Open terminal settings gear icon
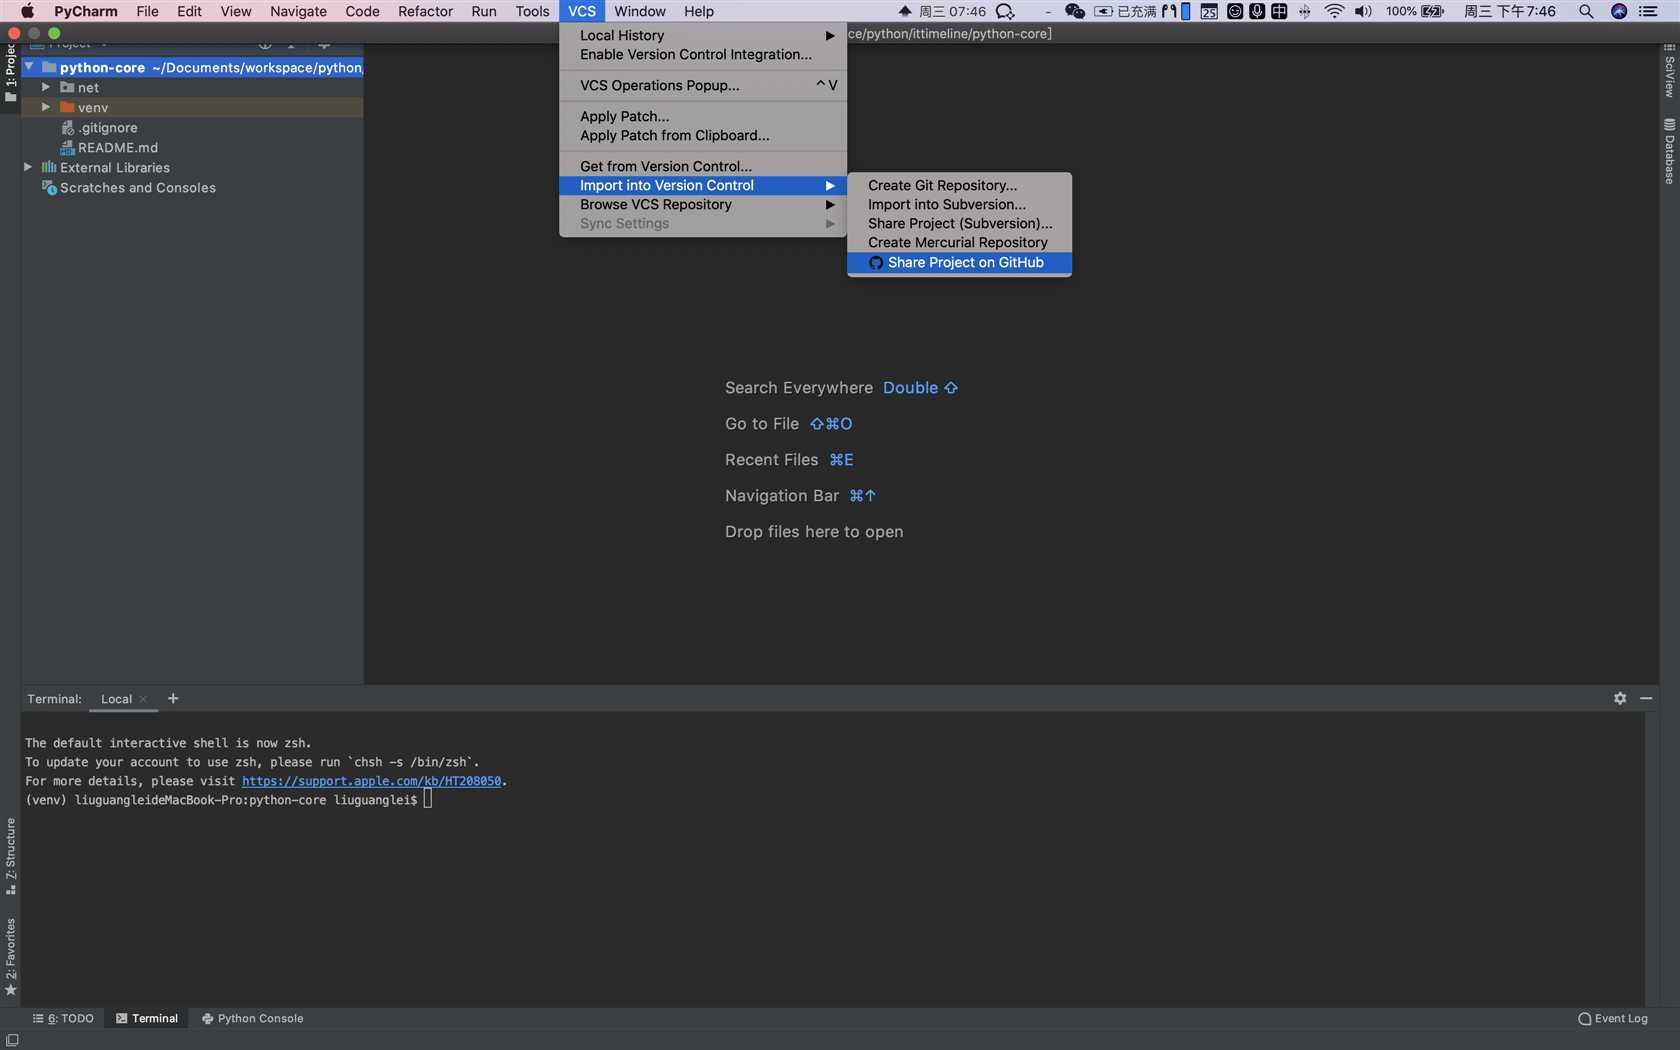The height and width of the screenshot is (1050, 1680). point(1620,698)
